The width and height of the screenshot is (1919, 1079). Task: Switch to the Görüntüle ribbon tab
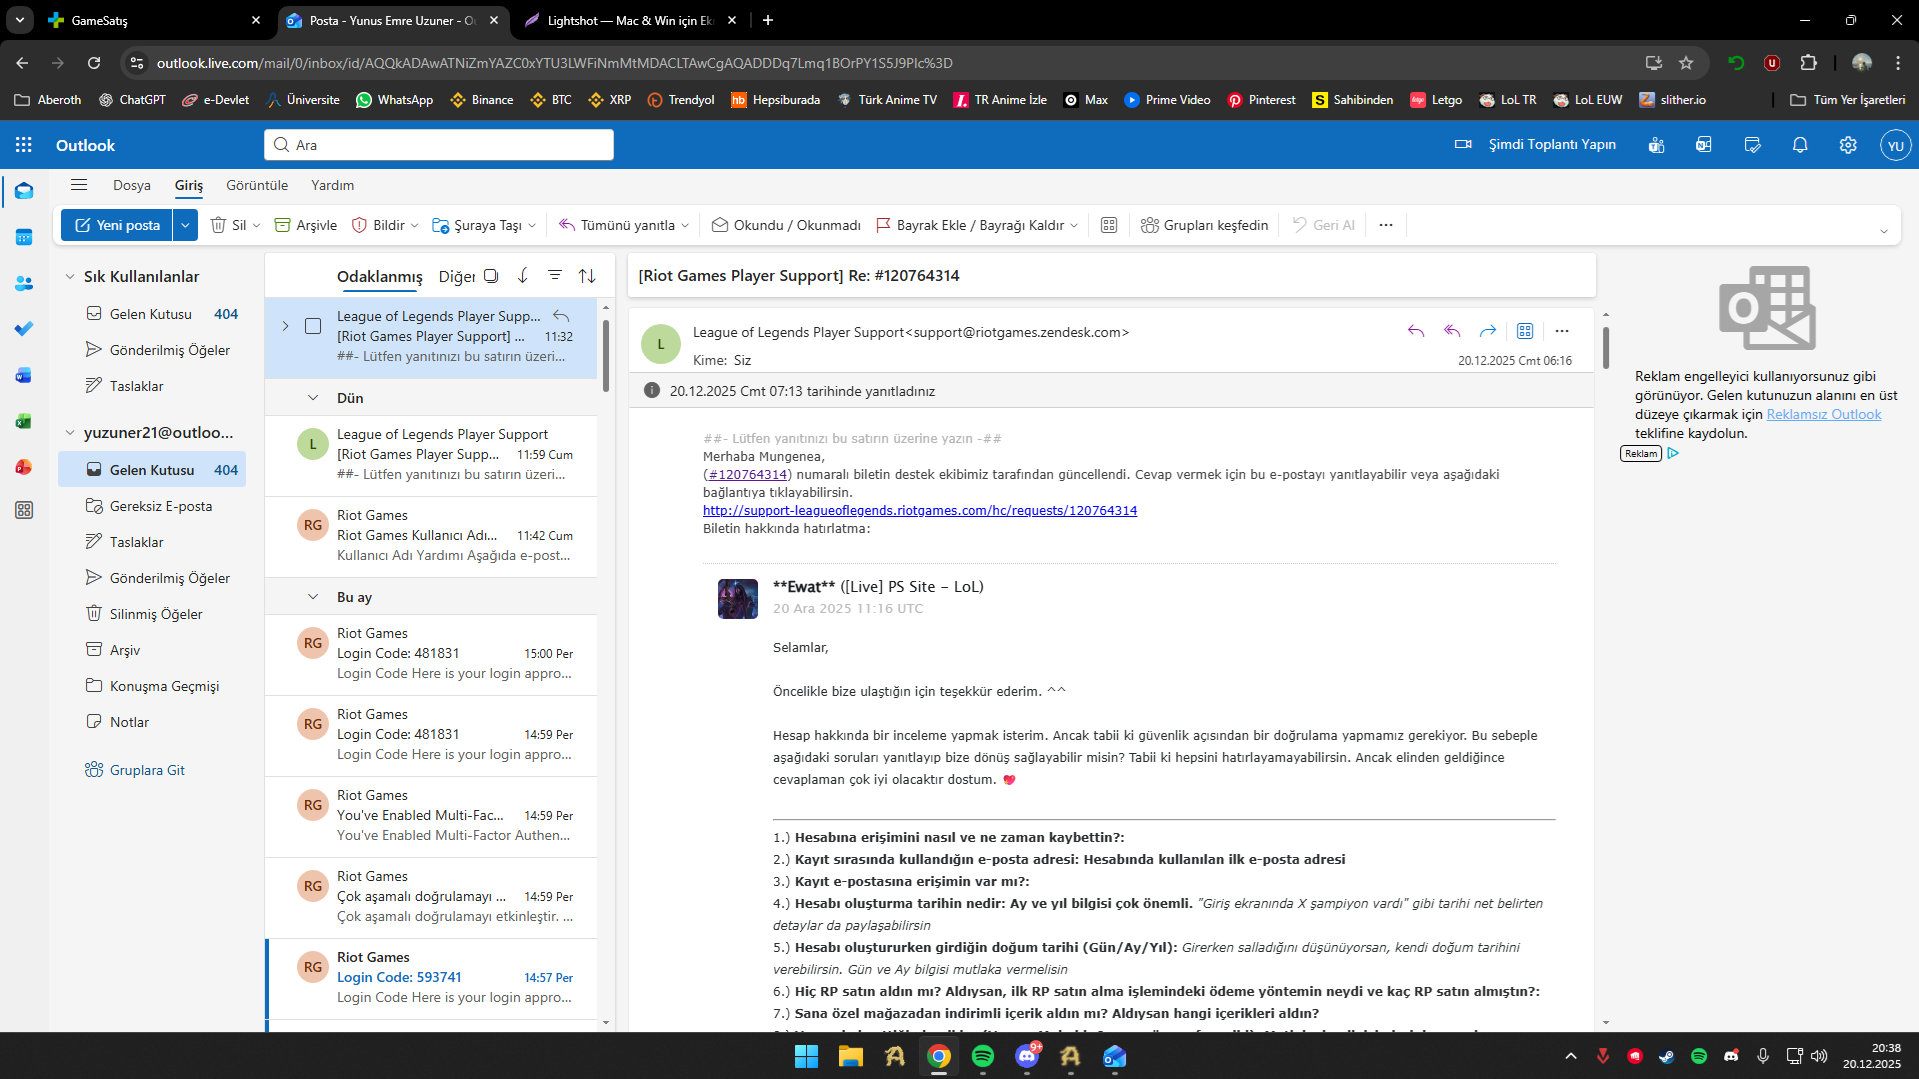[x=257, y=185]
